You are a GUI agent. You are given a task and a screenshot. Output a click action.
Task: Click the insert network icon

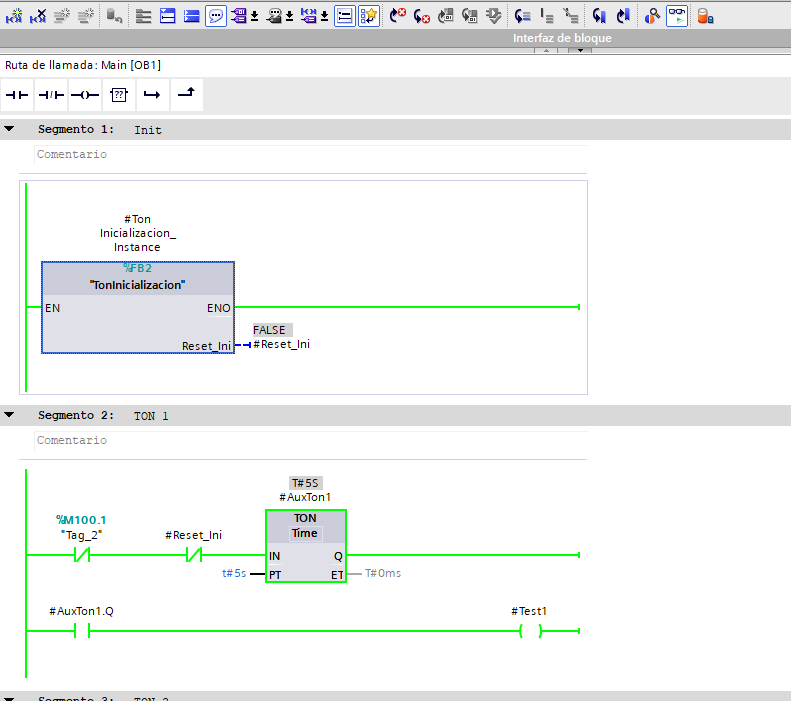click(x=14, y=16)
